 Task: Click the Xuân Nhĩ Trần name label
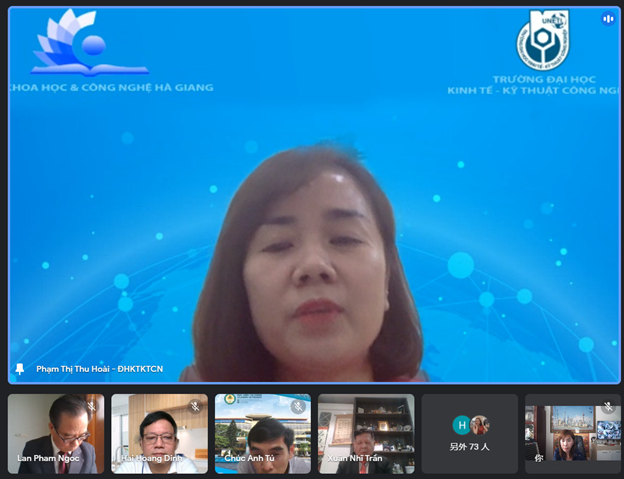(355, 458)
